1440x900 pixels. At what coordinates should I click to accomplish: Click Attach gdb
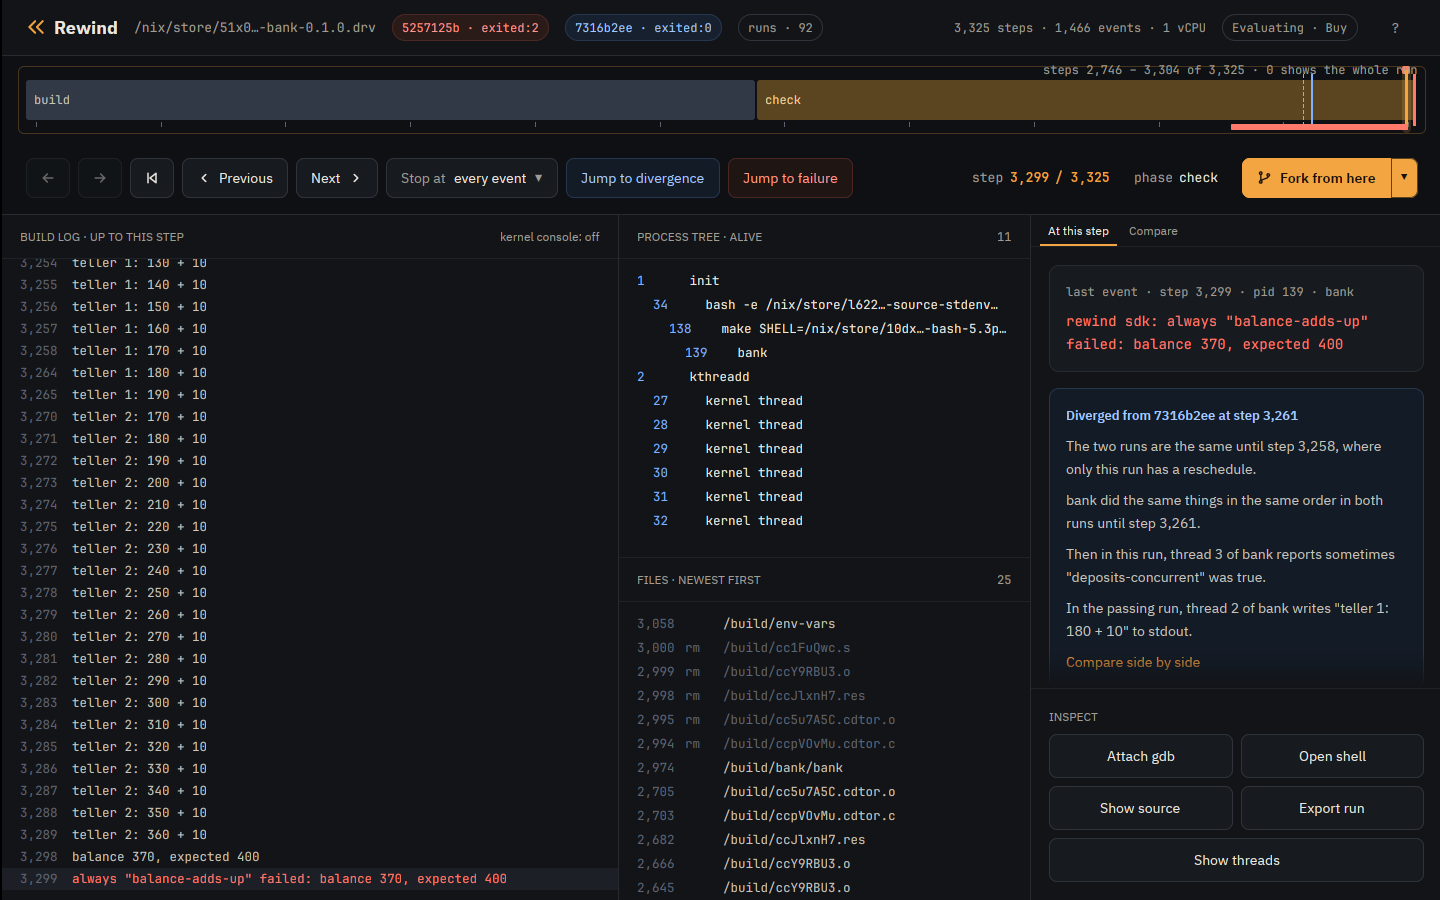point(1141,756)
